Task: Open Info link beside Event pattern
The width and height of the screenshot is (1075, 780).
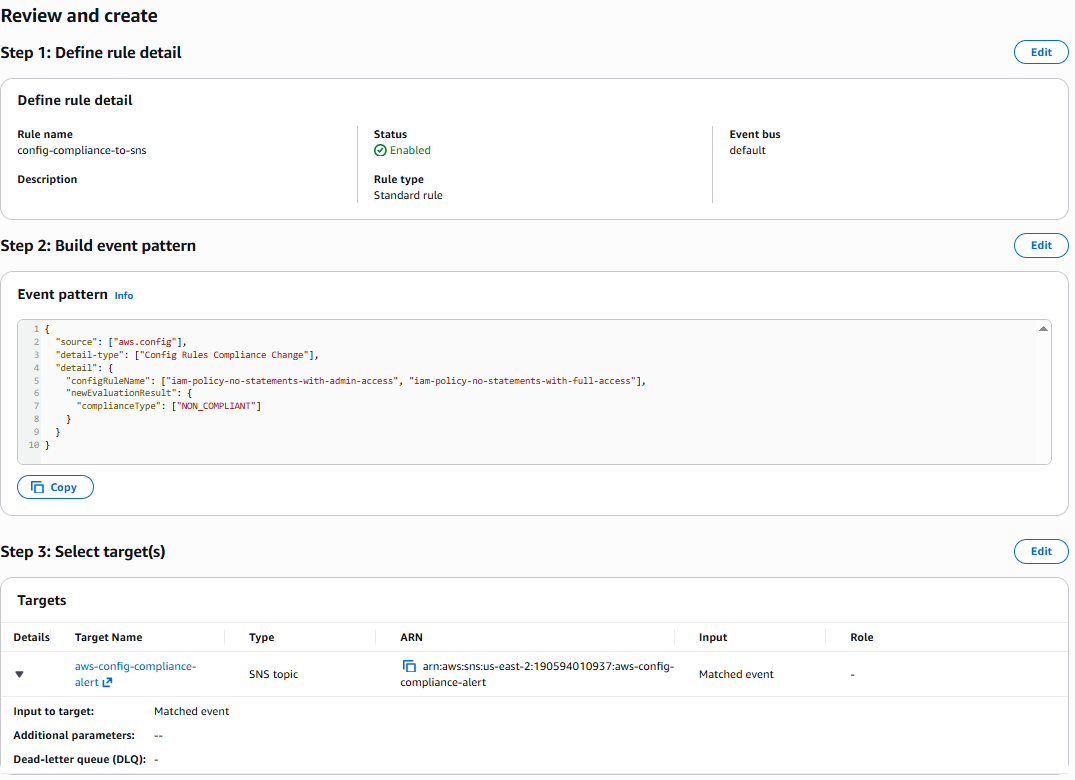Action: click(x=123, y=295)
